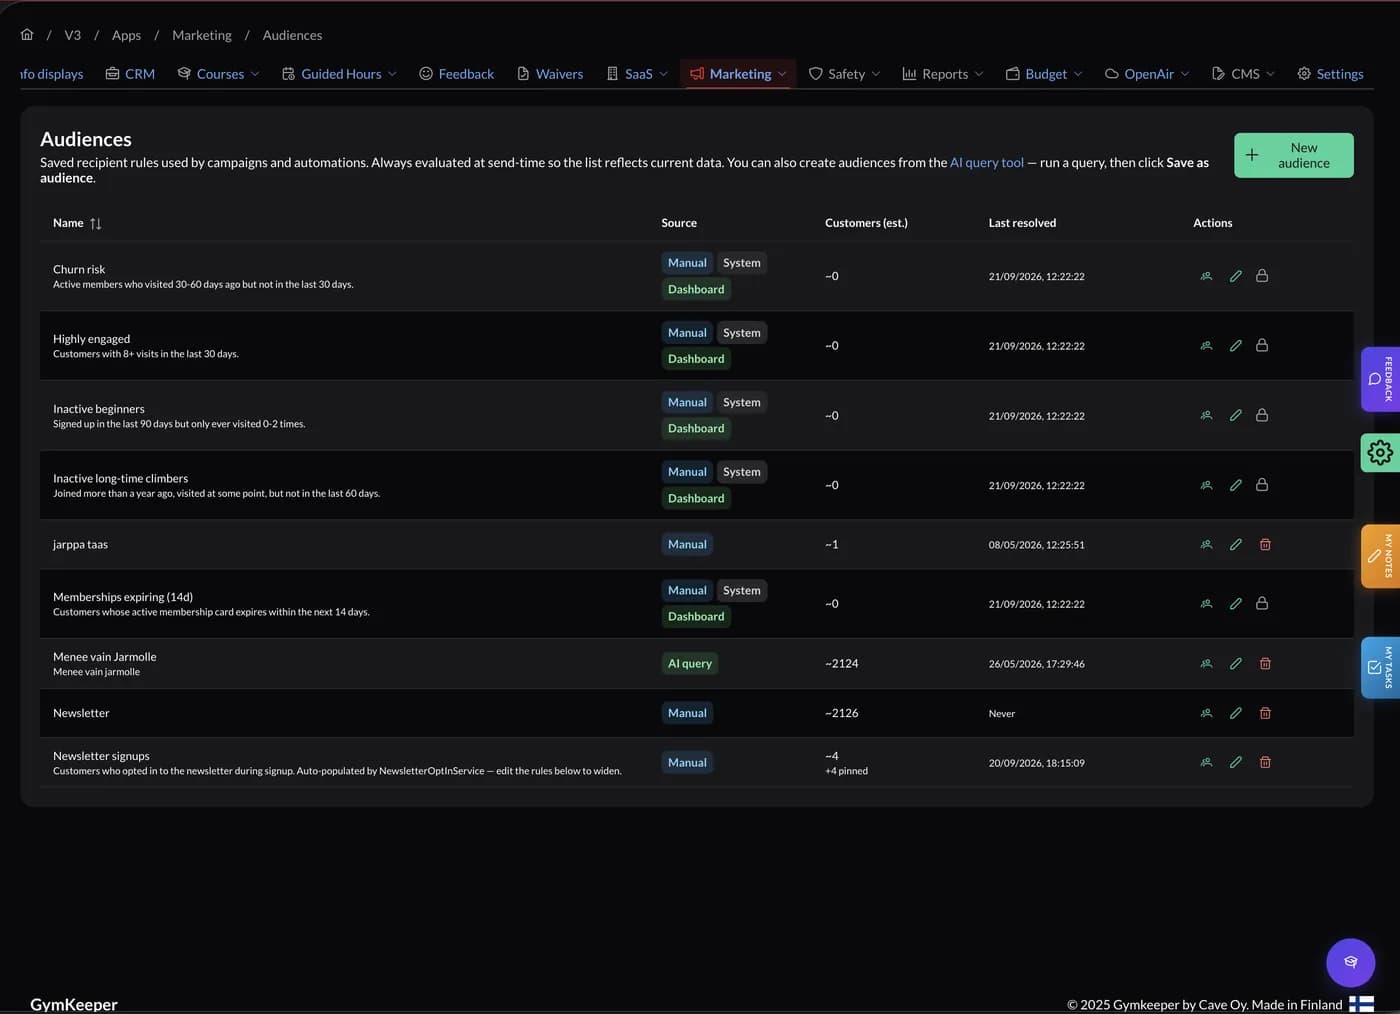View members of Newsletter audience
The height and width of the screenshot is (1014, 1400).
pos(1206,713)
